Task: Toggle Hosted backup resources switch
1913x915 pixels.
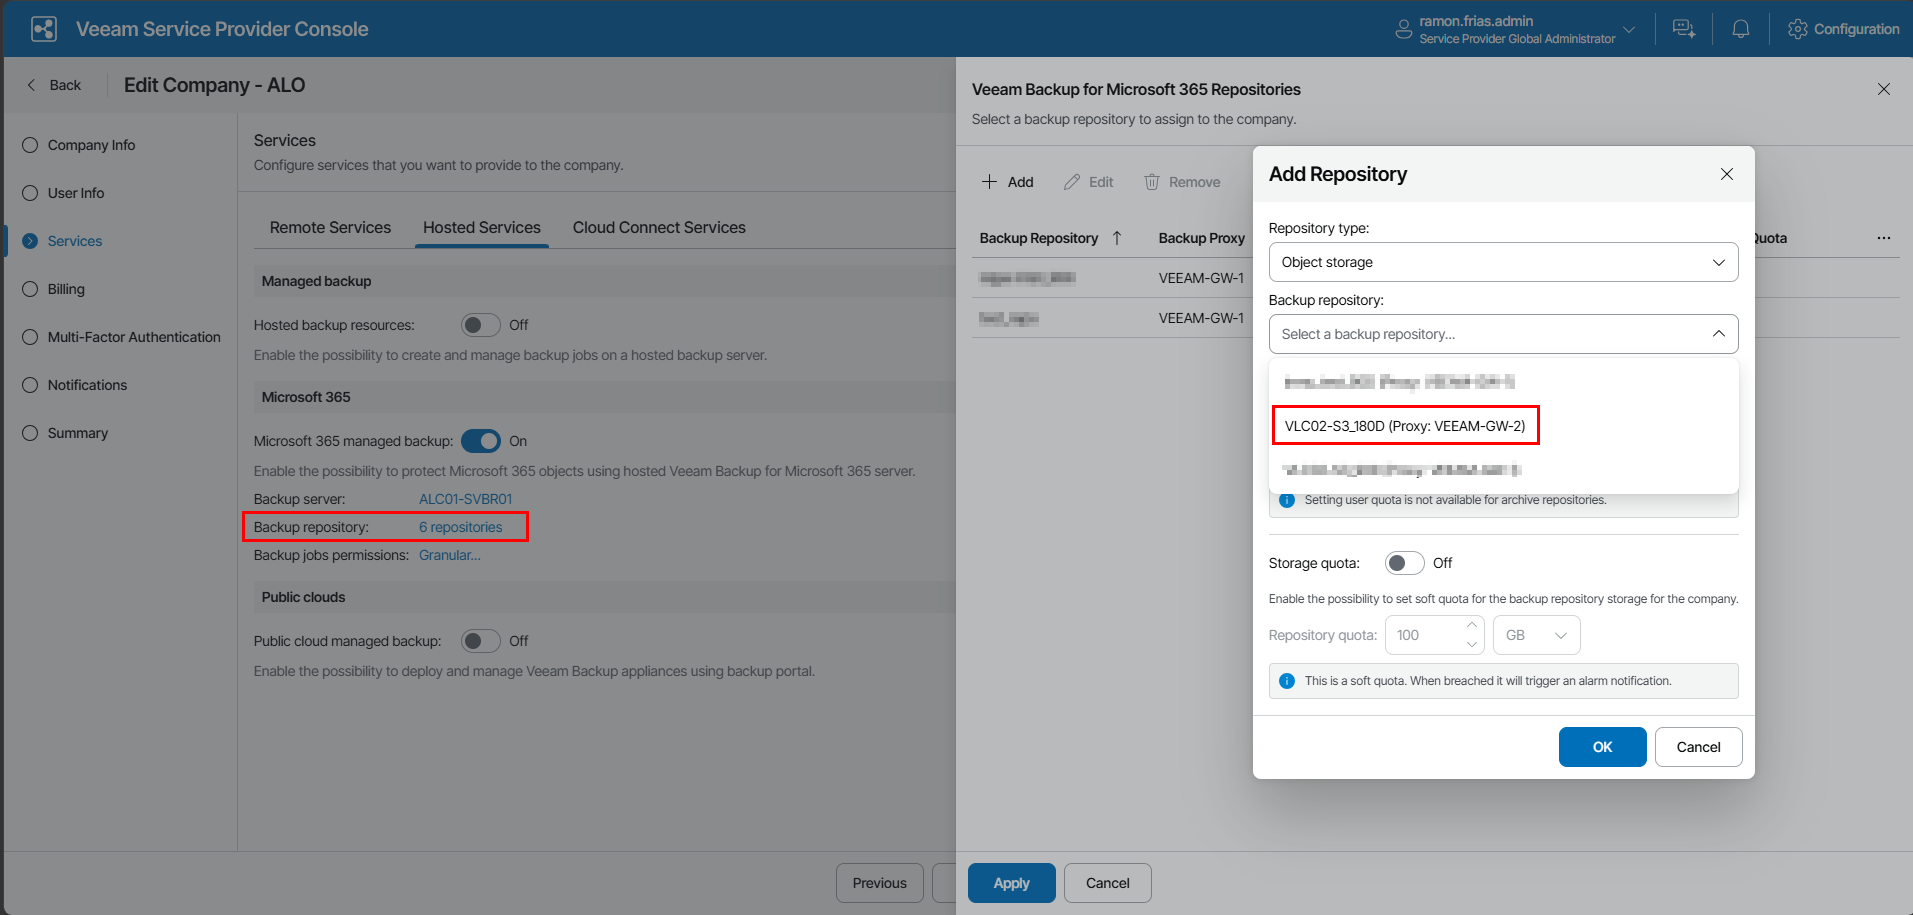Action: click(481, 325)
